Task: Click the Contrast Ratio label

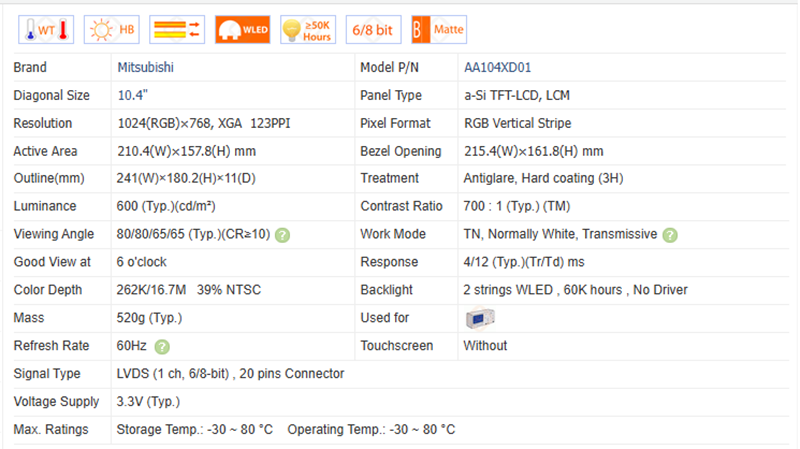Action: click(402, 206)
